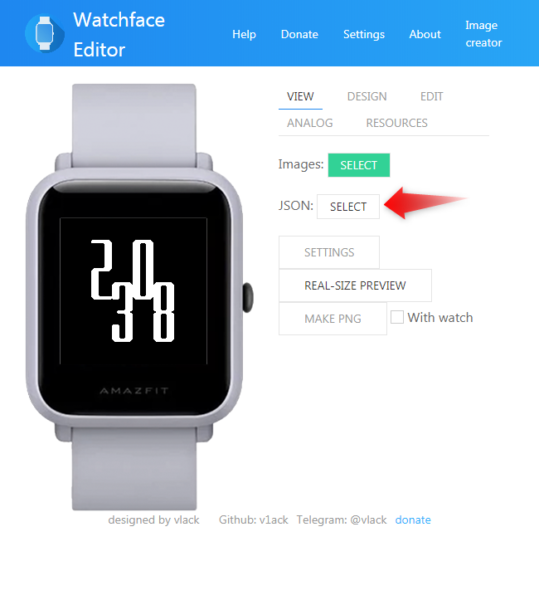Screen dimensions: 539x600
Task: Click the donate link in footer
Action: click(413, 520)
